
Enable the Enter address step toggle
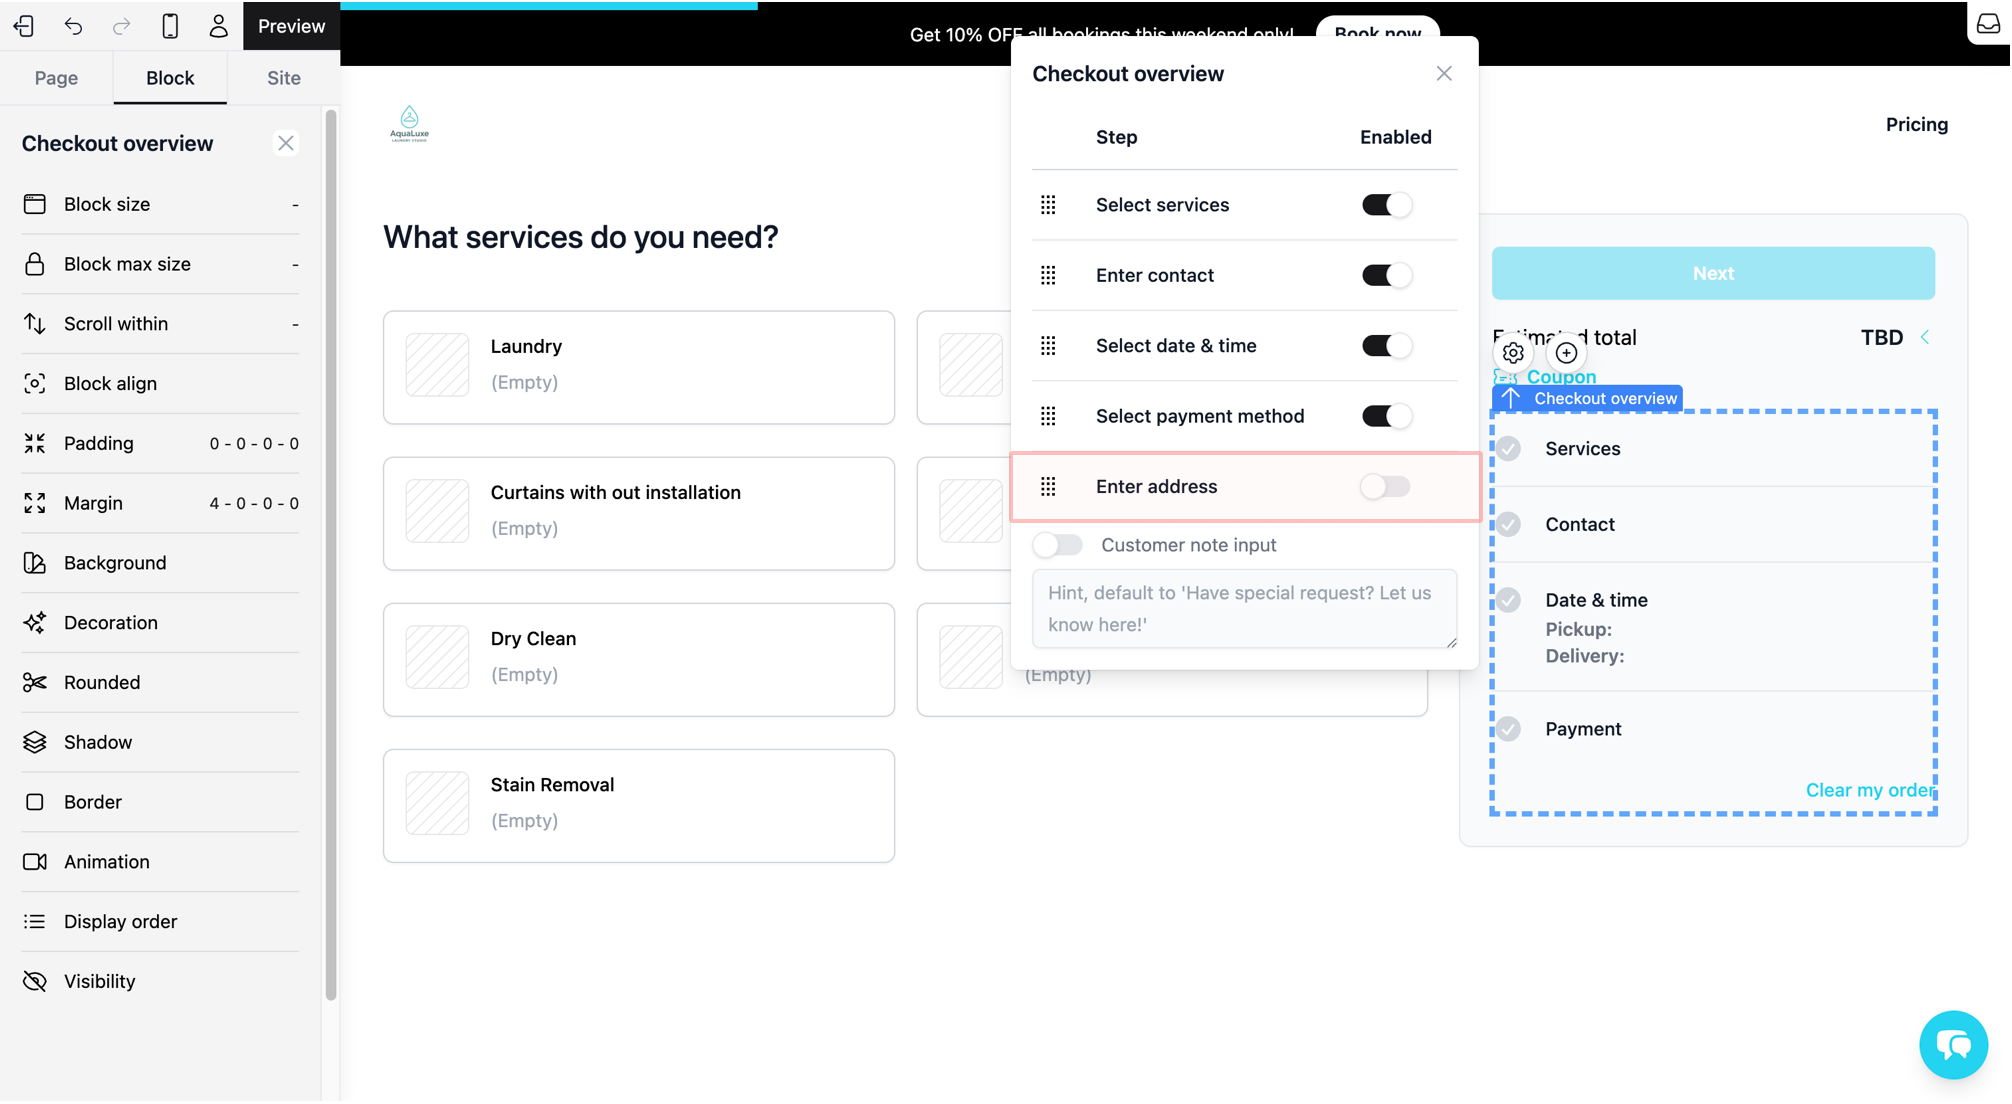pos(1385,487)
